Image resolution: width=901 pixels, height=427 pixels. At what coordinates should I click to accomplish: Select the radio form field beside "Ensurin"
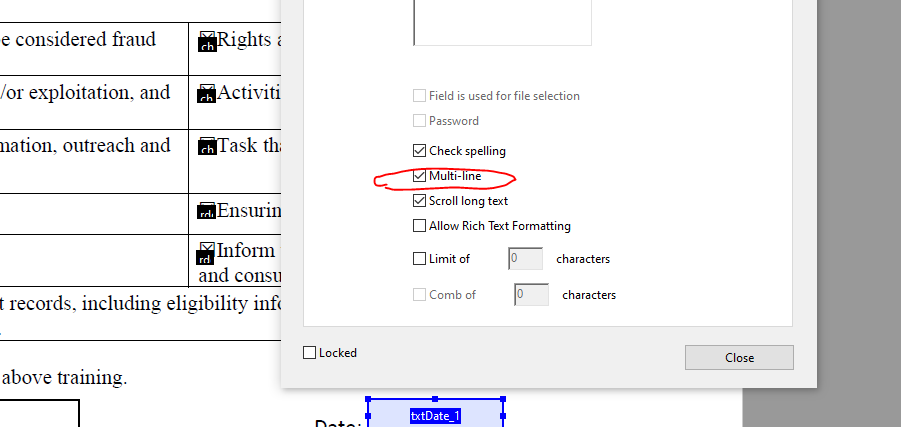point(207,210)
